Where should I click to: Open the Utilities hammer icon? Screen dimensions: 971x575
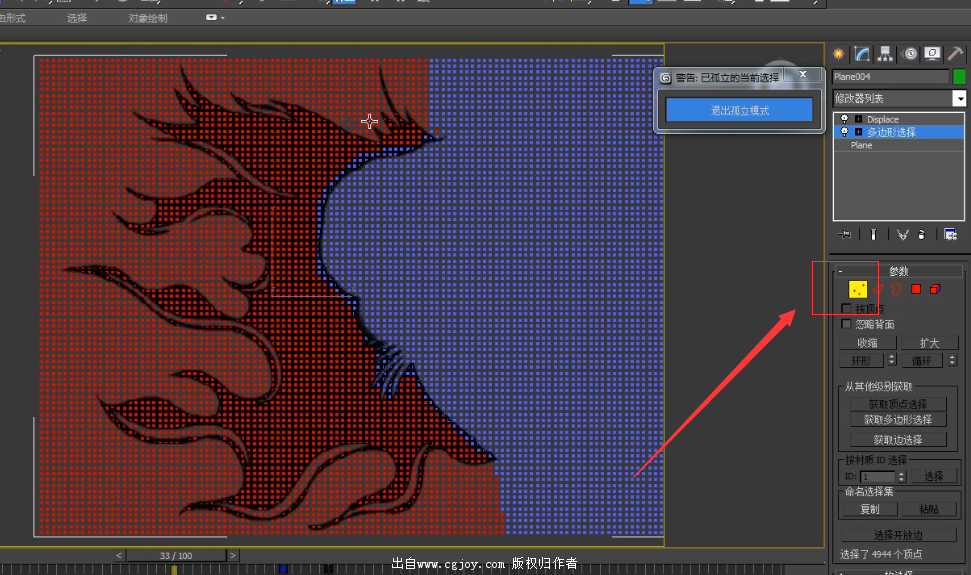tap(955, 54)
